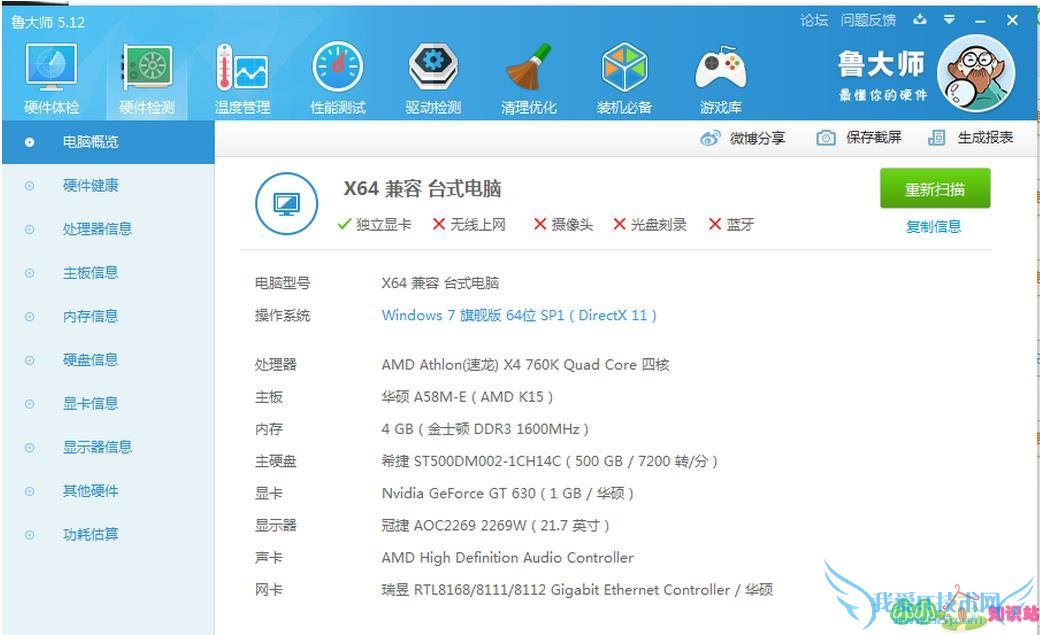Click the green 重新扫描 rescan button
This screenshot has width=1040, height=635.
935,188
